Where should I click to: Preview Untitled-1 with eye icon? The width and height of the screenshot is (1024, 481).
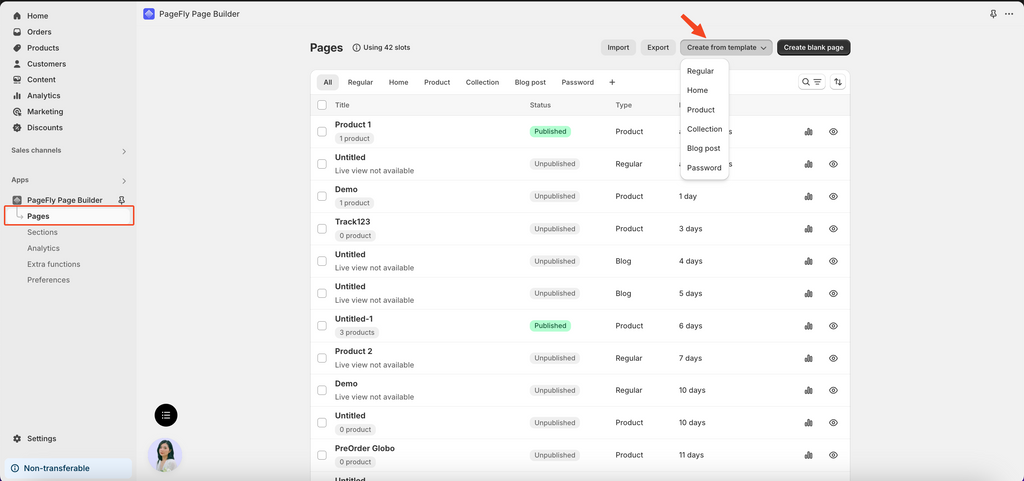(833, 326)
